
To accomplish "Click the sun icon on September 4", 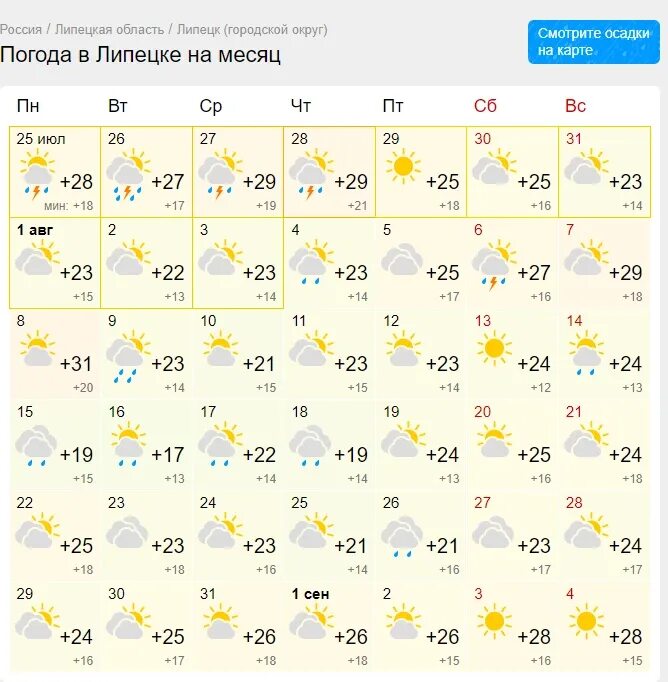I will click(586, 621).
